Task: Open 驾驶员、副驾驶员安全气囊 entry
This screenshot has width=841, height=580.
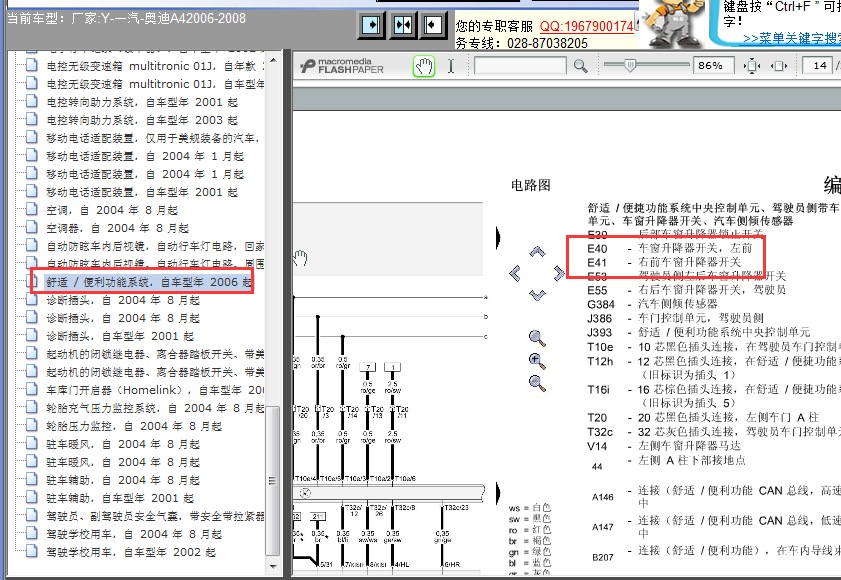Action: [155, 516]
